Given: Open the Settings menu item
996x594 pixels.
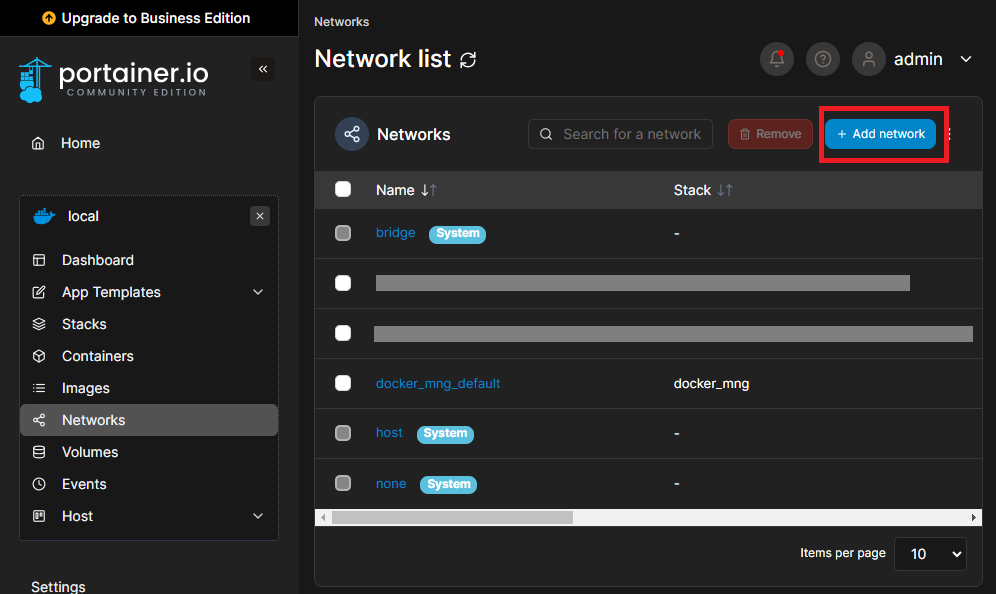Looking at the screenshot, I should click(58, 586).
